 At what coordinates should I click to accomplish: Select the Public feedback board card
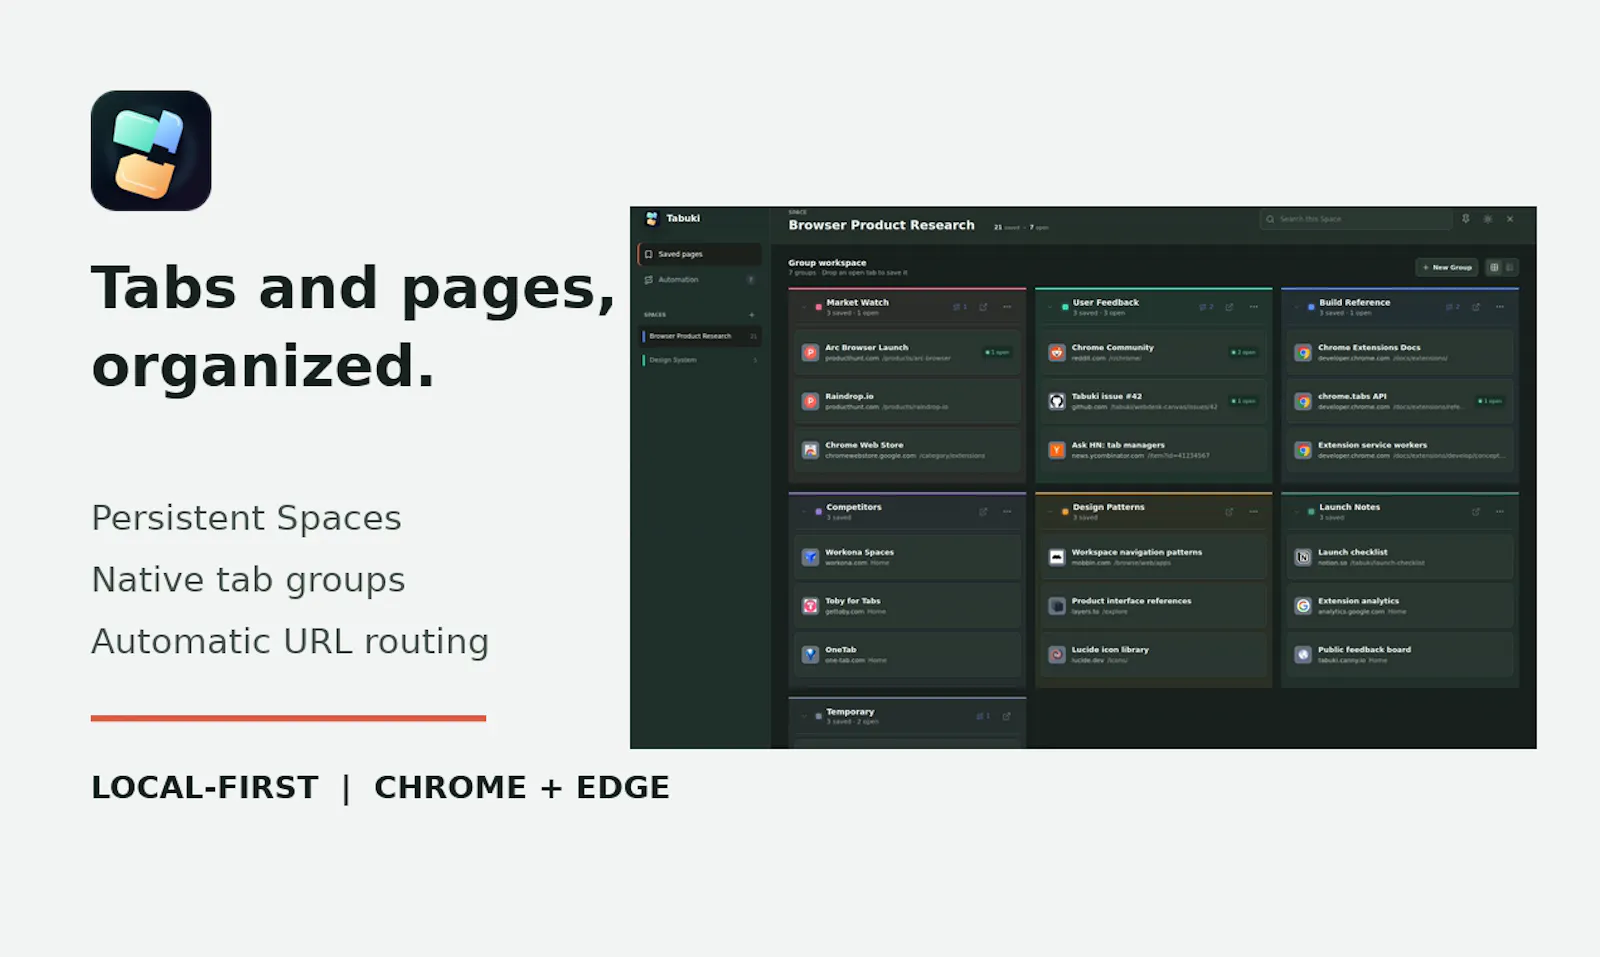pyautogui.click(x=1400, y=655)
